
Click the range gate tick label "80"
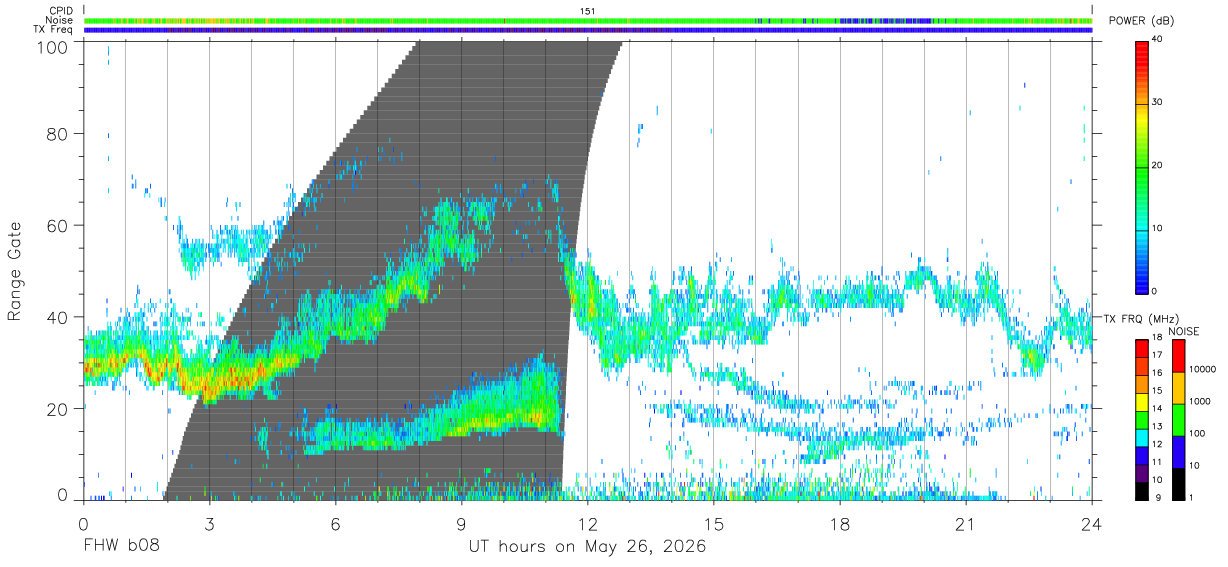click(58, 133)
